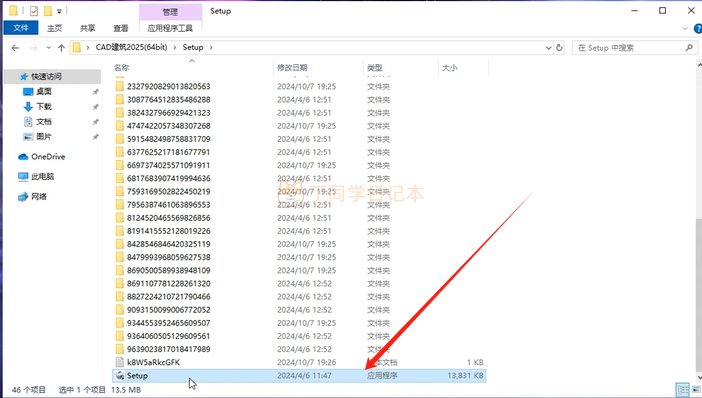The width and height of the screenshot is (702, 398).
Task: Expand the address bar history dropdown
Action: pos(548,47)
